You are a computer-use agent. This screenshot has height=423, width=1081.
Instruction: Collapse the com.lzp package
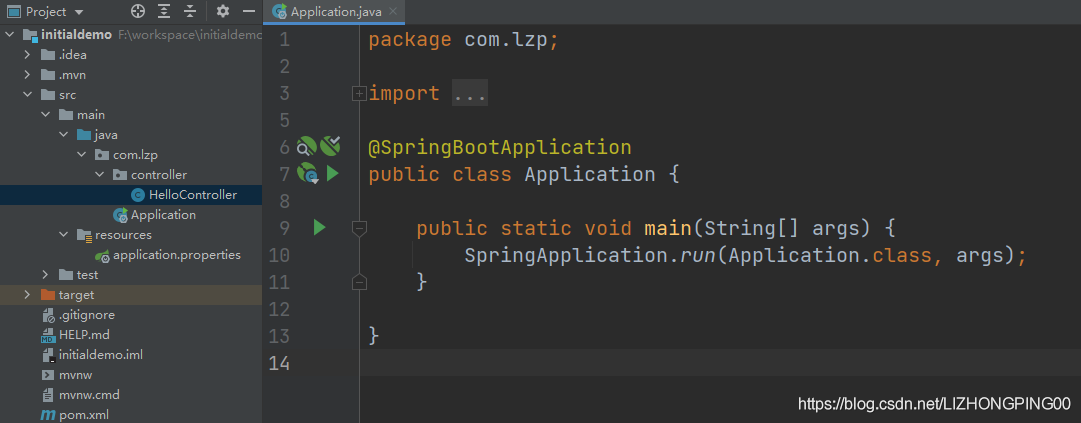pos(81,154)
